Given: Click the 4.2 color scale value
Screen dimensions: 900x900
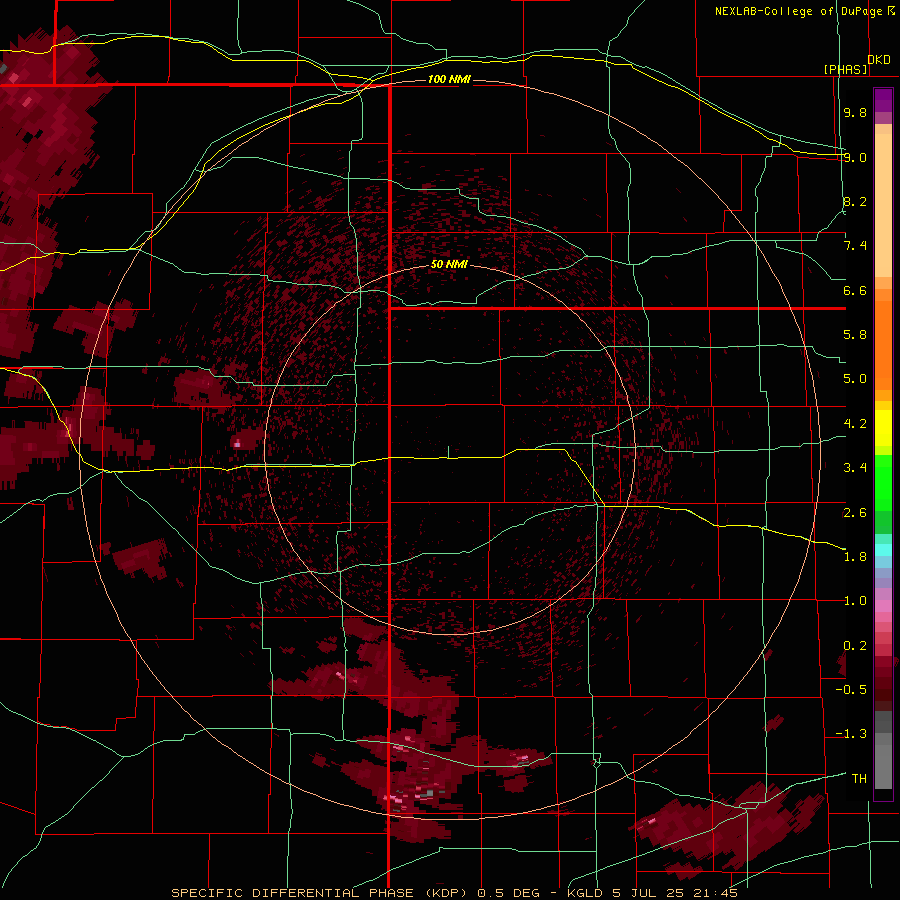Looking at the screenshot, I should [x=855, y=424].
